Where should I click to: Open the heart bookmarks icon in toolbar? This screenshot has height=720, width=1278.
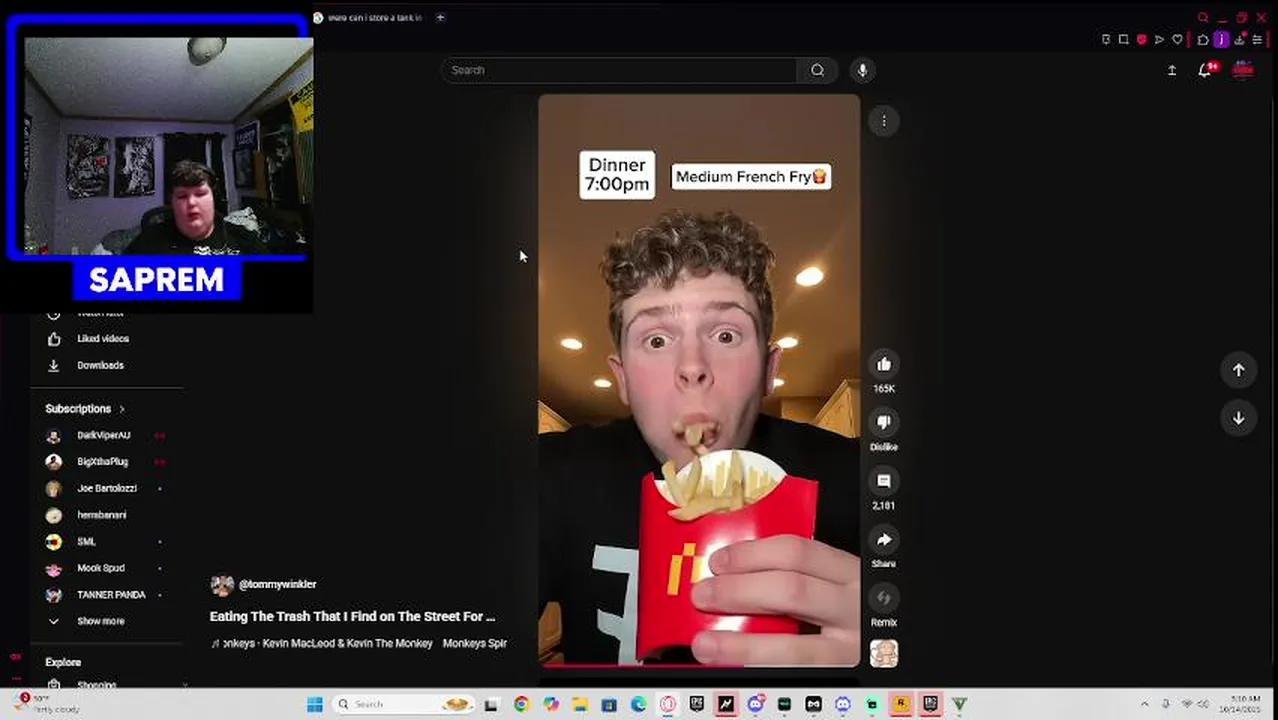click(1178, 40)
